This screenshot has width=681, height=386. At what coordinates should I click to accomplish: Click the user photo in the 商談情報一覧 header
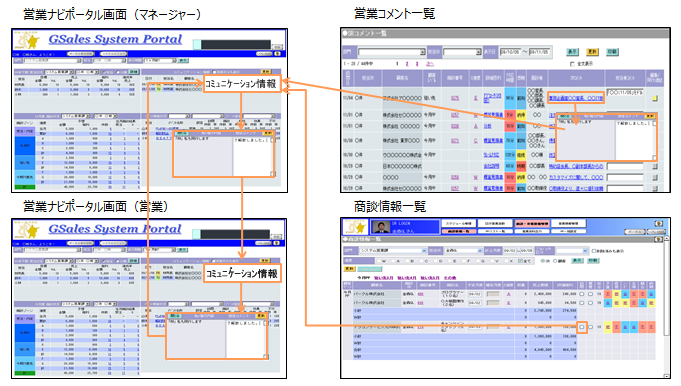tap(380, 227)
